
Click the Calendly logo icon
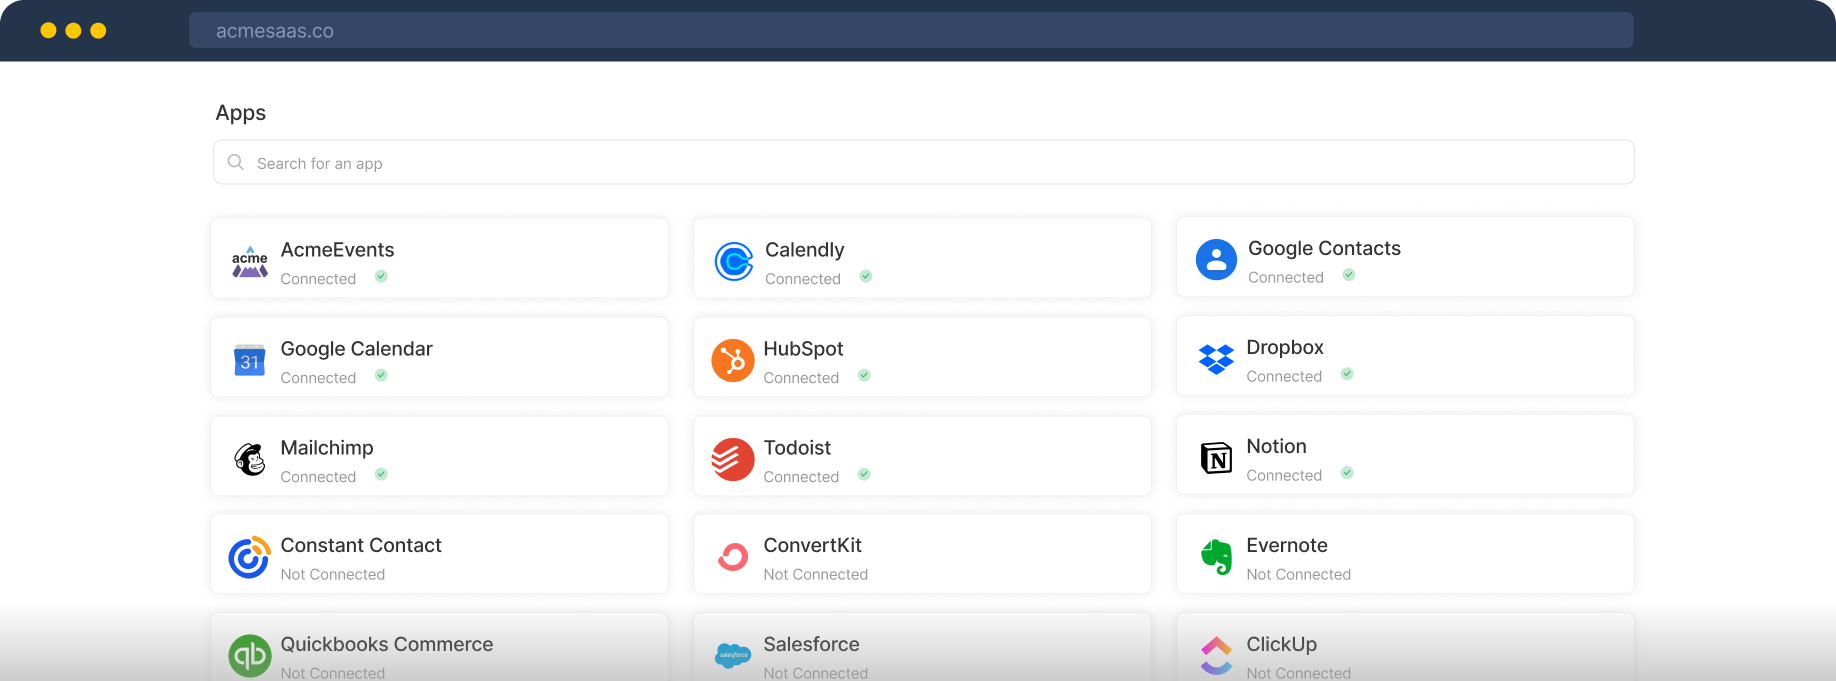tap(734, 262)
